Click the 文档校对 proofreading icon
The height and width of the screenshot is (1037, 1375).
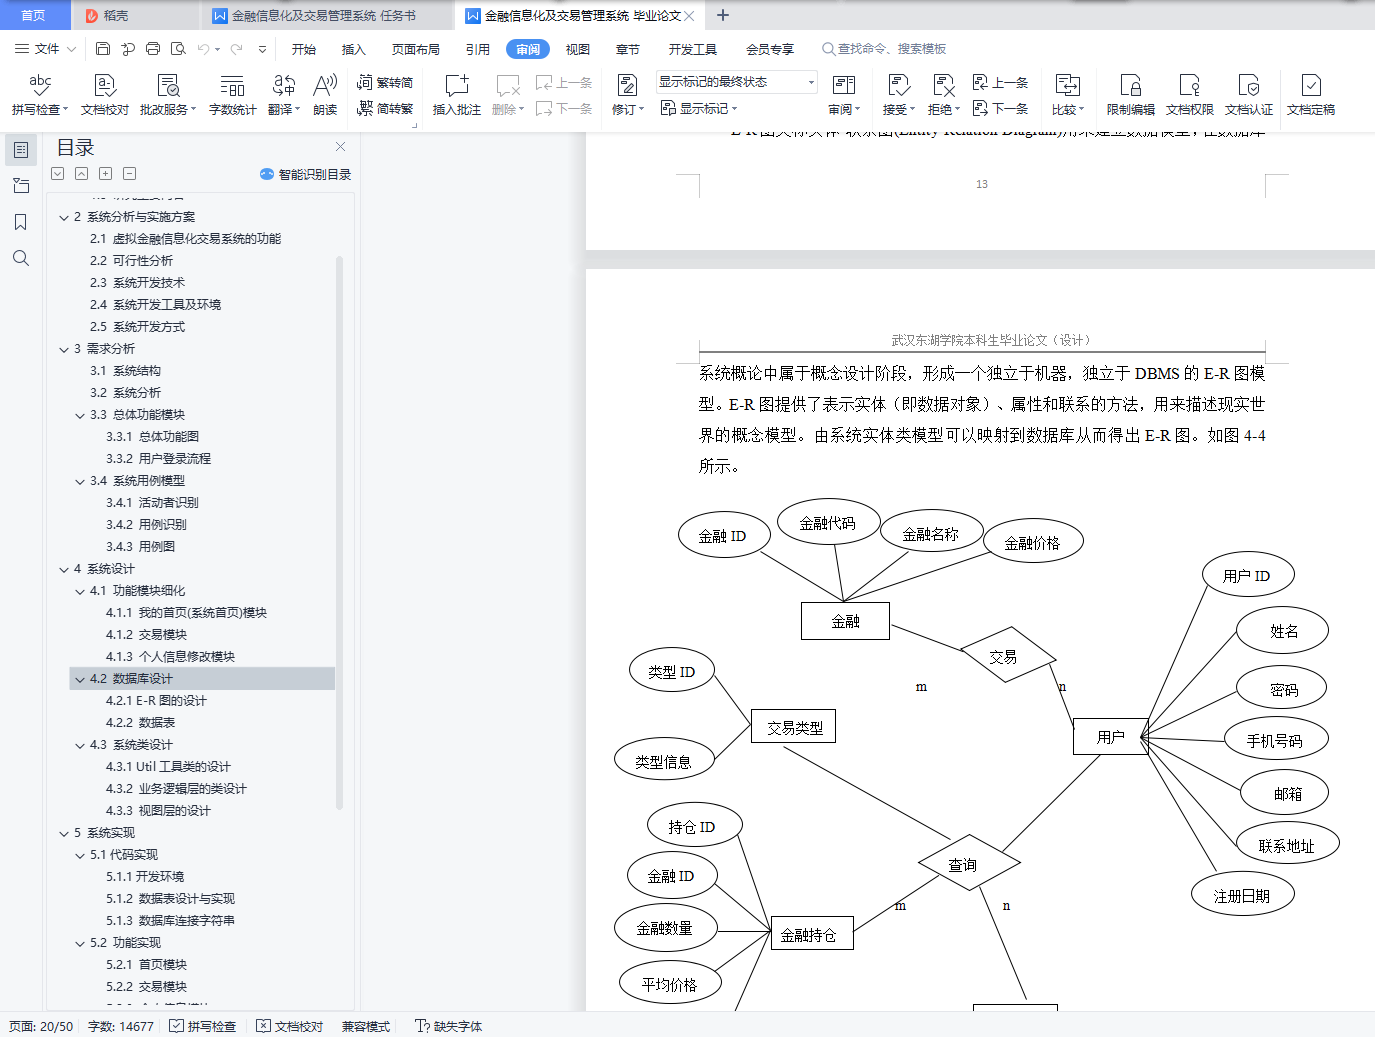[x=105, y=95]
